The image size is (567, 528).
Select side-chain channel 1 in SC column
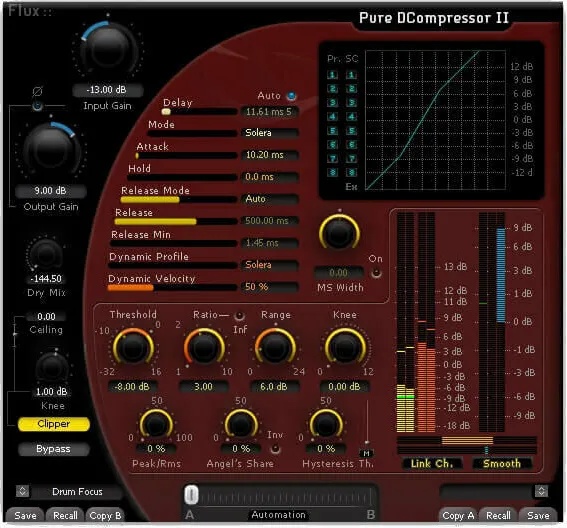coord(351,75)
